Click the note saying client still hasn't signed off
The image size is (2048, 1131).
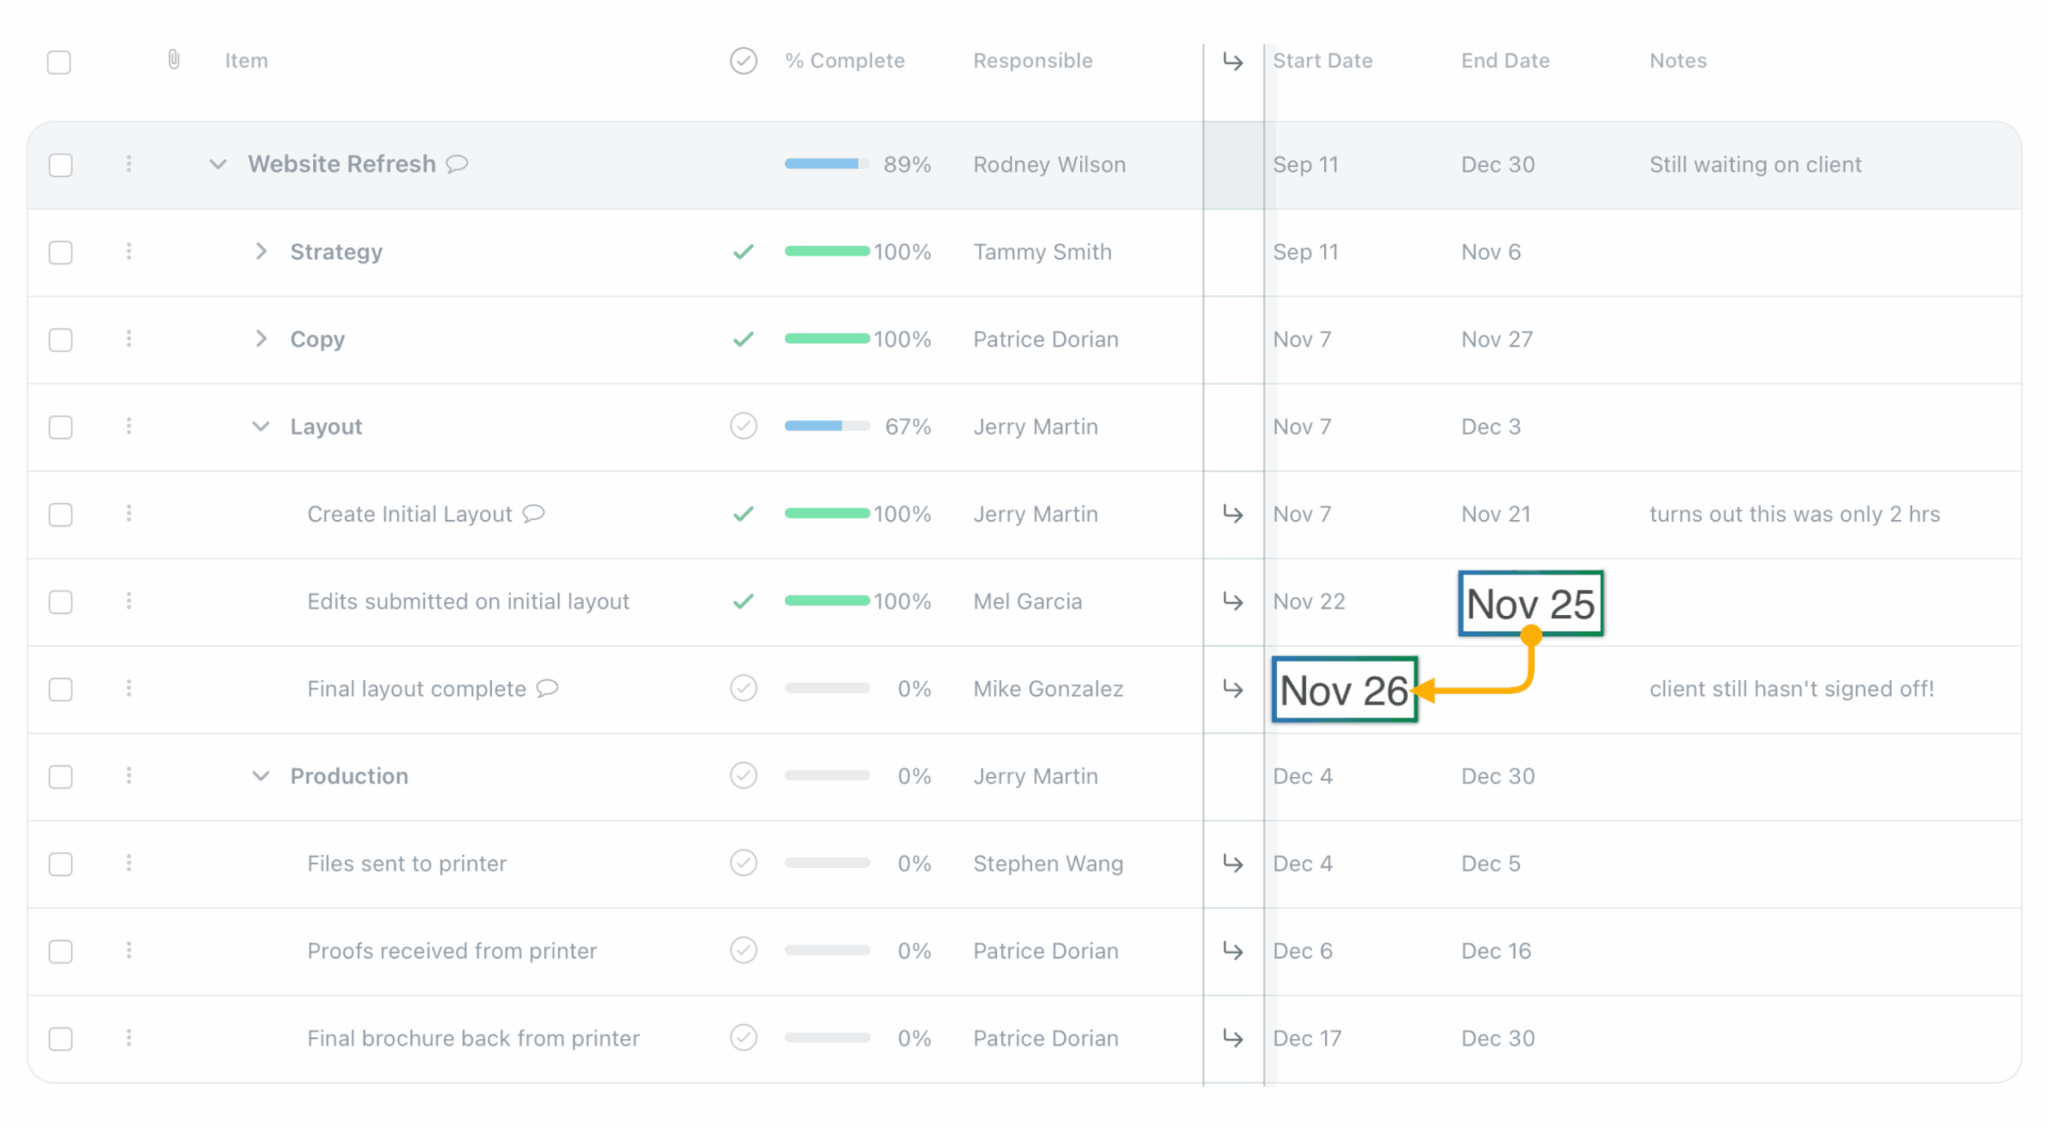click(1790, 689)
